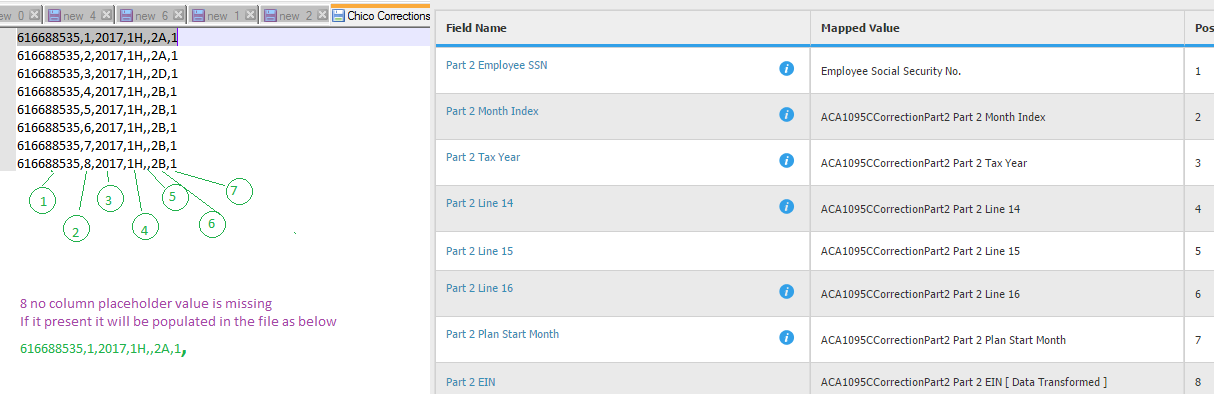This screenshot has height=401, width=1225.
Task: View info for Part 2 Plan Start Month
Action: (786, 337)
